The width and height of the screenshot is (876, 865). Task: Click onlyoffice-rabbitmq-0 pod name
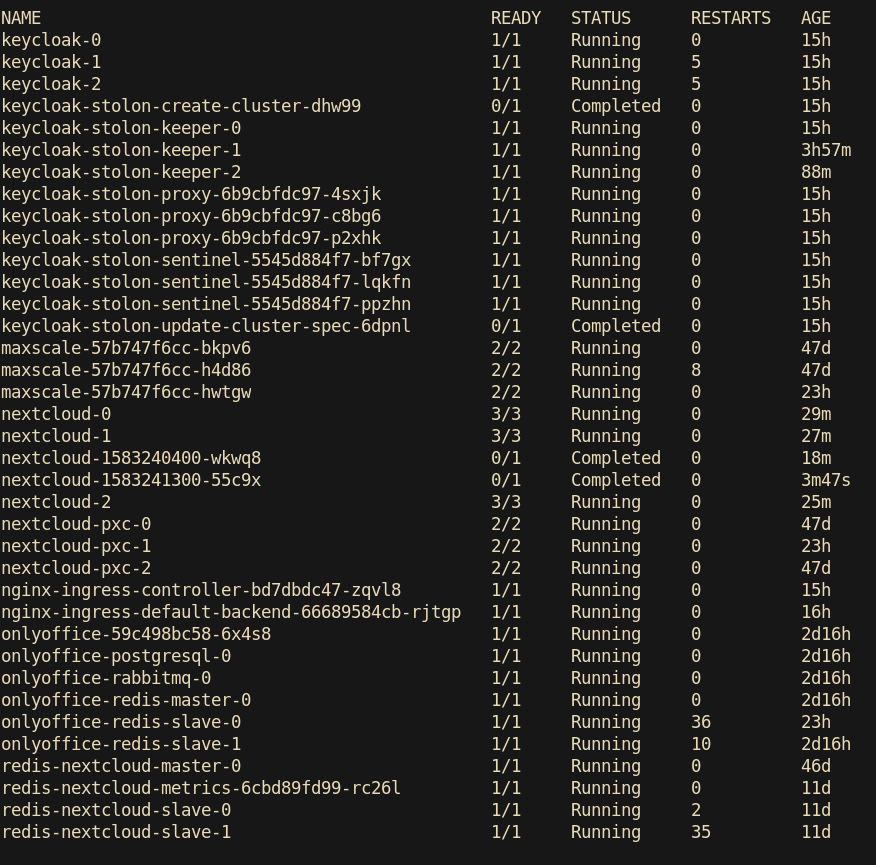pyautogui.click(x=106, y=678)
